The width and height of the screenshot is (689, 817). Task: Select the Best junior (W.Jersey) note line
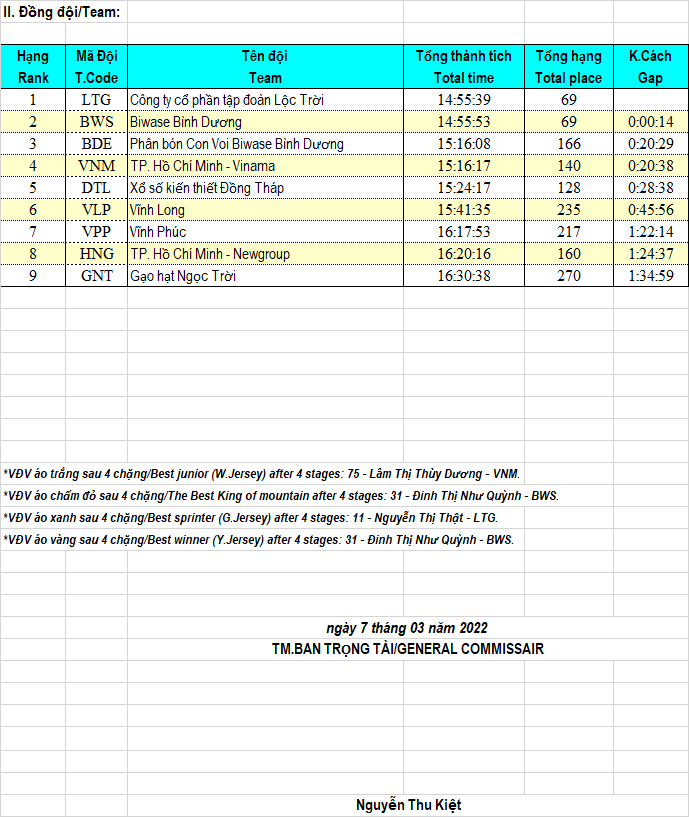pyautogui.click(x=262, y=474)
